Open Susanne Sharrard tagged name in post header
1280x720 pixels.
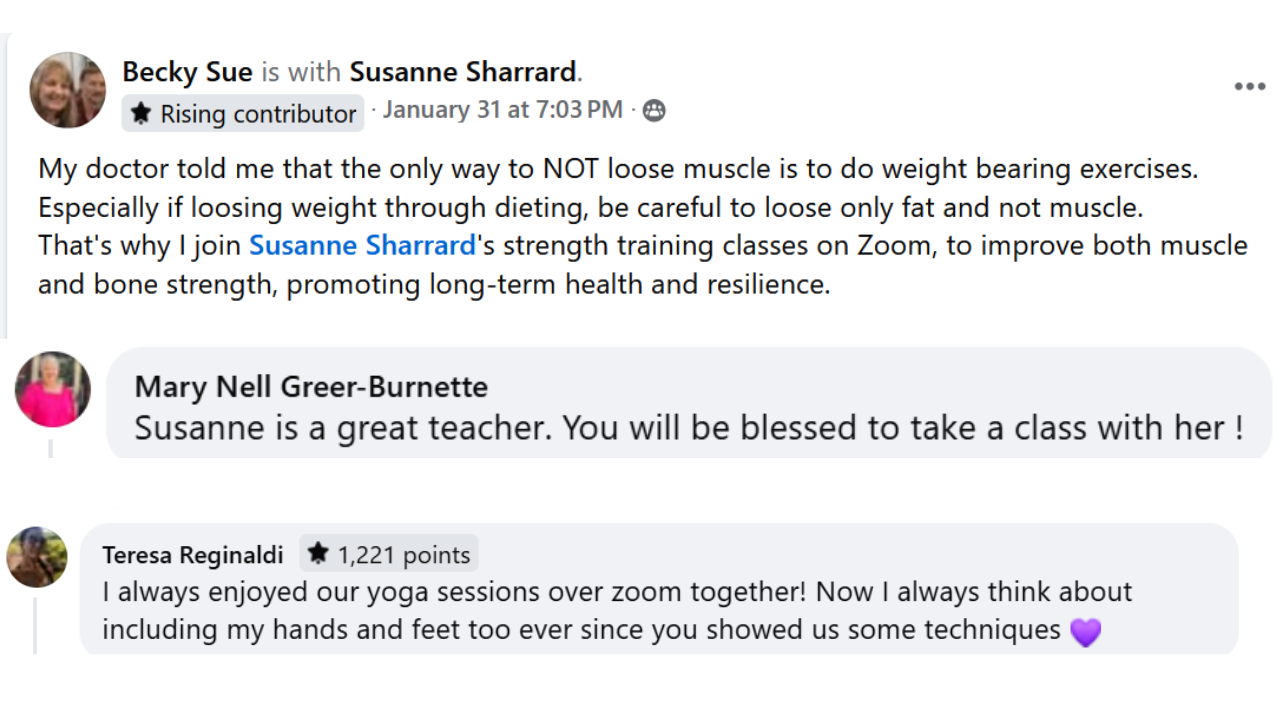click(463, 72)
